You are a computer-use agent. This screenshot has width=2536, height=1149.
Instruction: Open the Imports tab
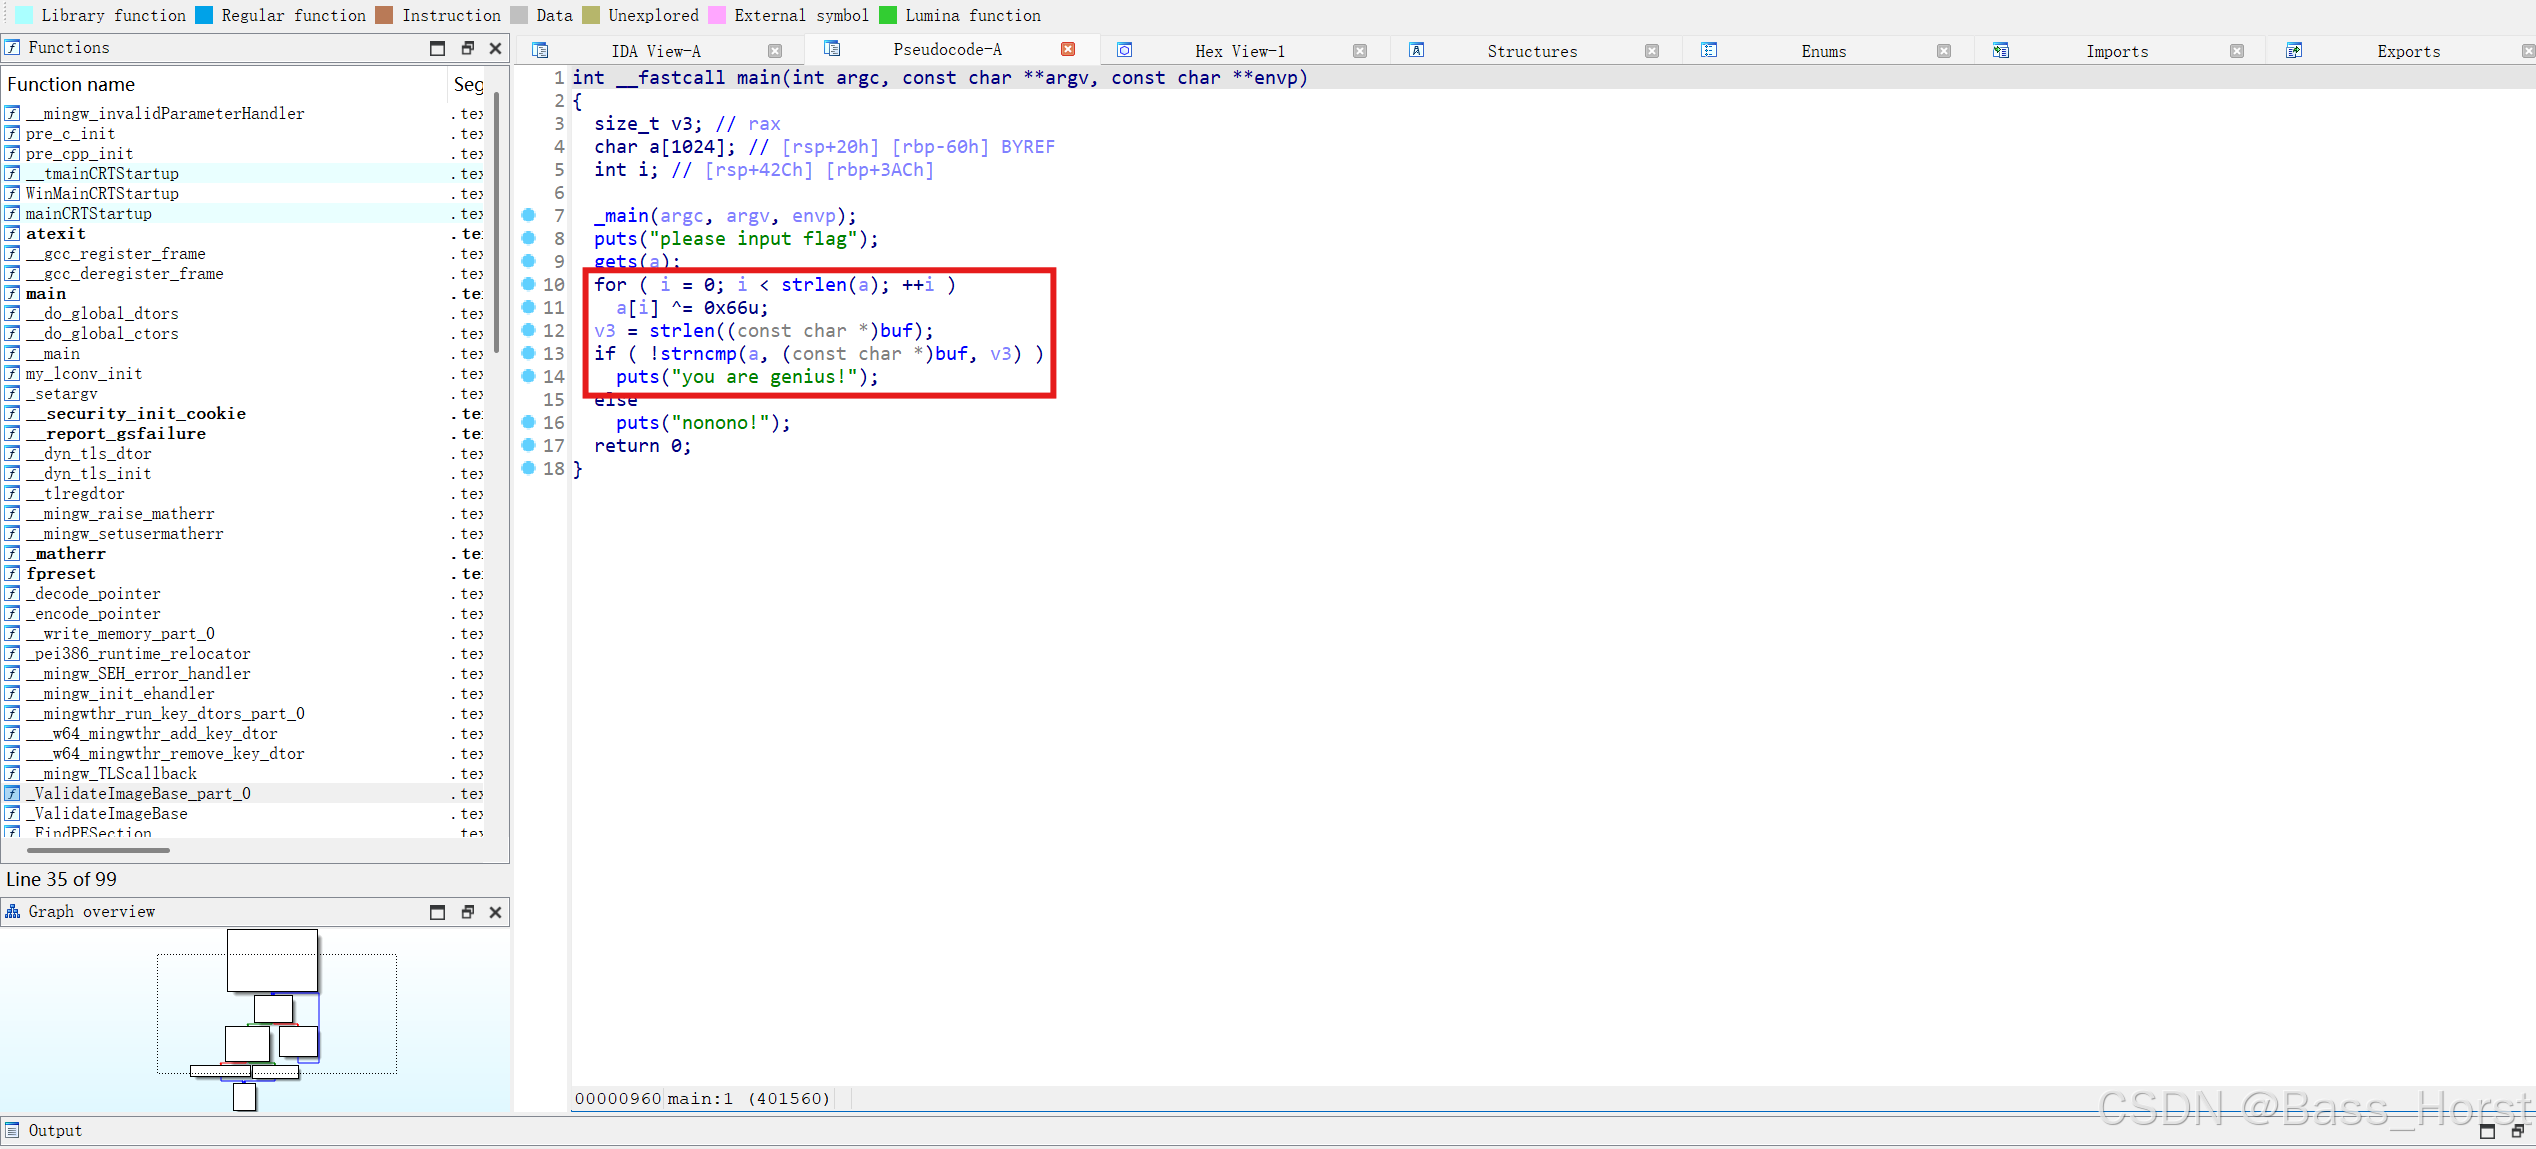tap(2116, 51)
